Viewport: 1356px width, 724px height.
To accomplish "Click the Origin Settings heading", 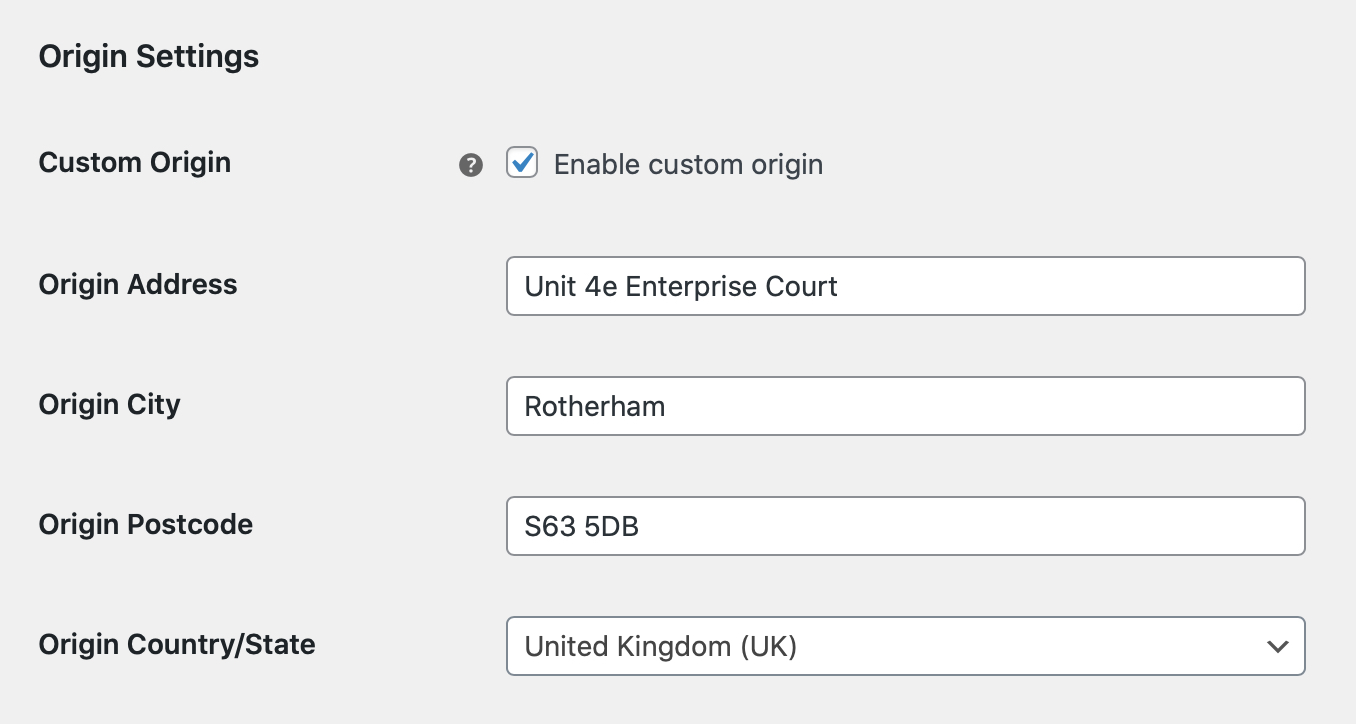I will (148, 57).
